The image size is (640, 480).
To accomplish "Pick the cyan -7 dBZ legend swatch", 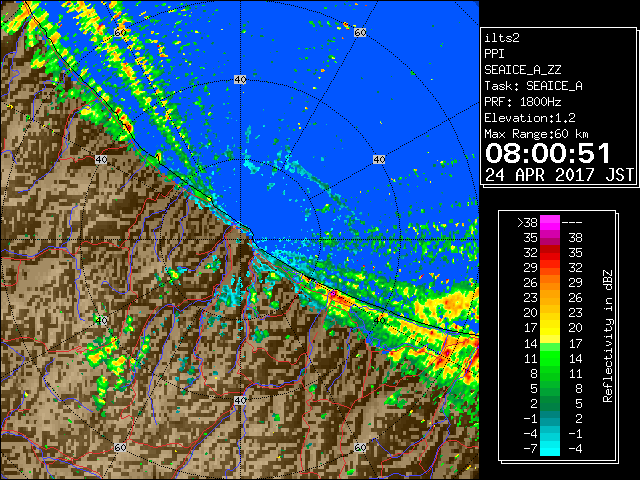I will [x=550, y=448].
